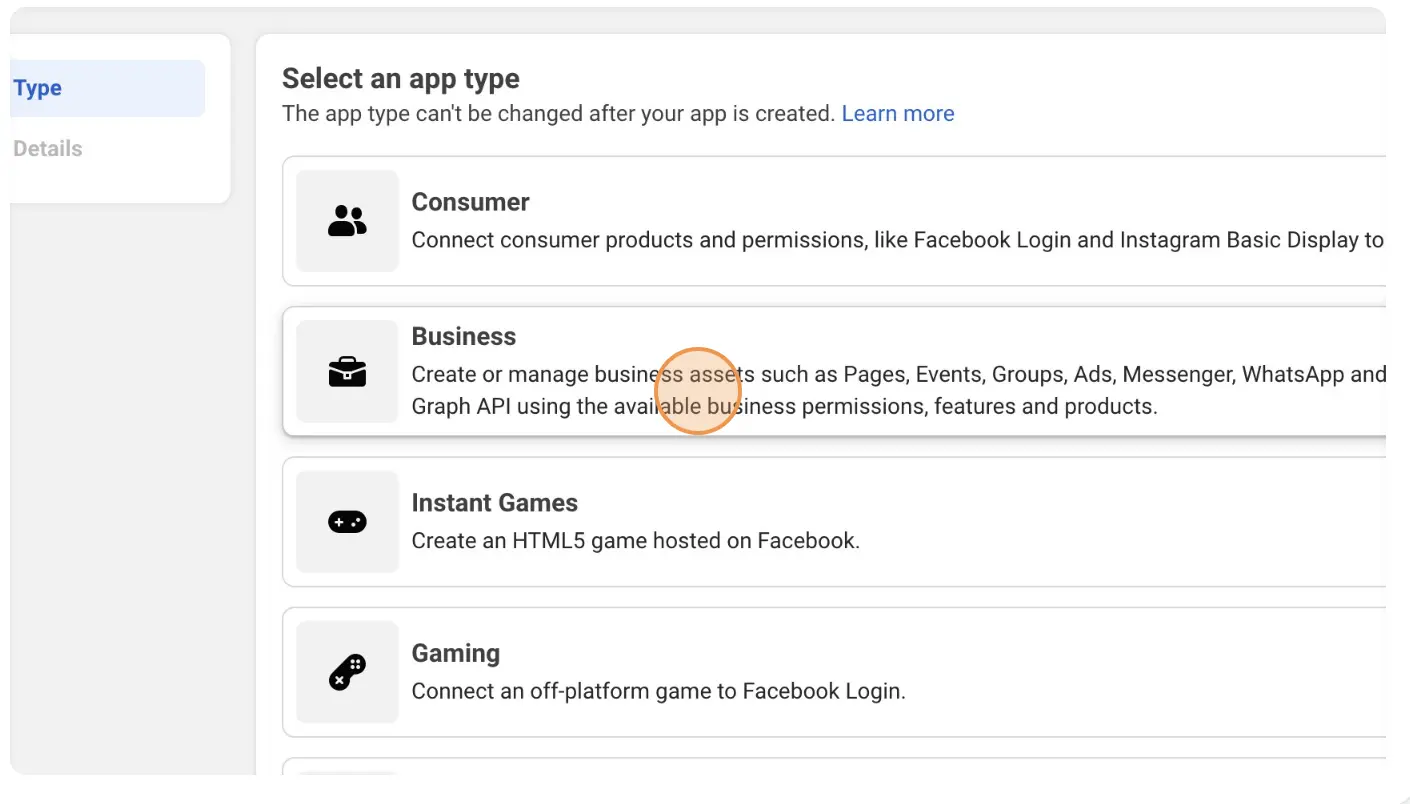Image resolution: width=1410 pixels, height=804 pixels.
Task: Click the Consumer people icon
Action: [x=347, y=221]
